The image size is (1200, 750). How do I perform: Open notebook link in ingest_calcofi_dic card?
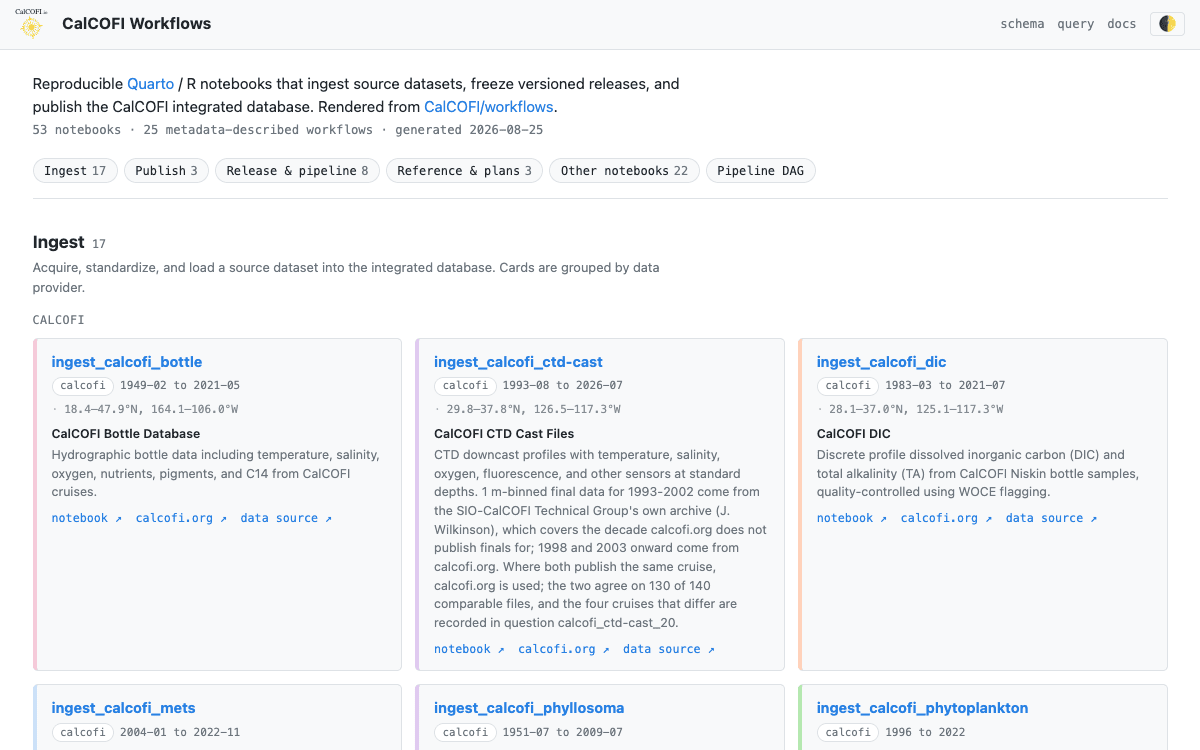[852, 518]
